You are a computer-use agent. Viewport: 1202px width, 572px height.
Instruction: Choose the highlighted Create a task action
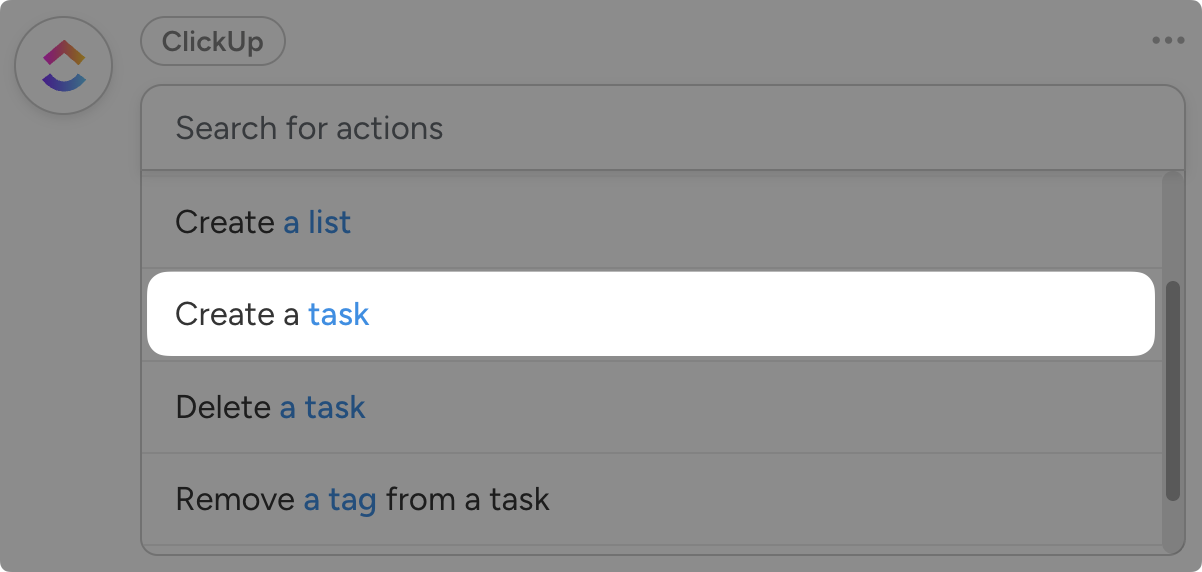[x=650, y=314]
